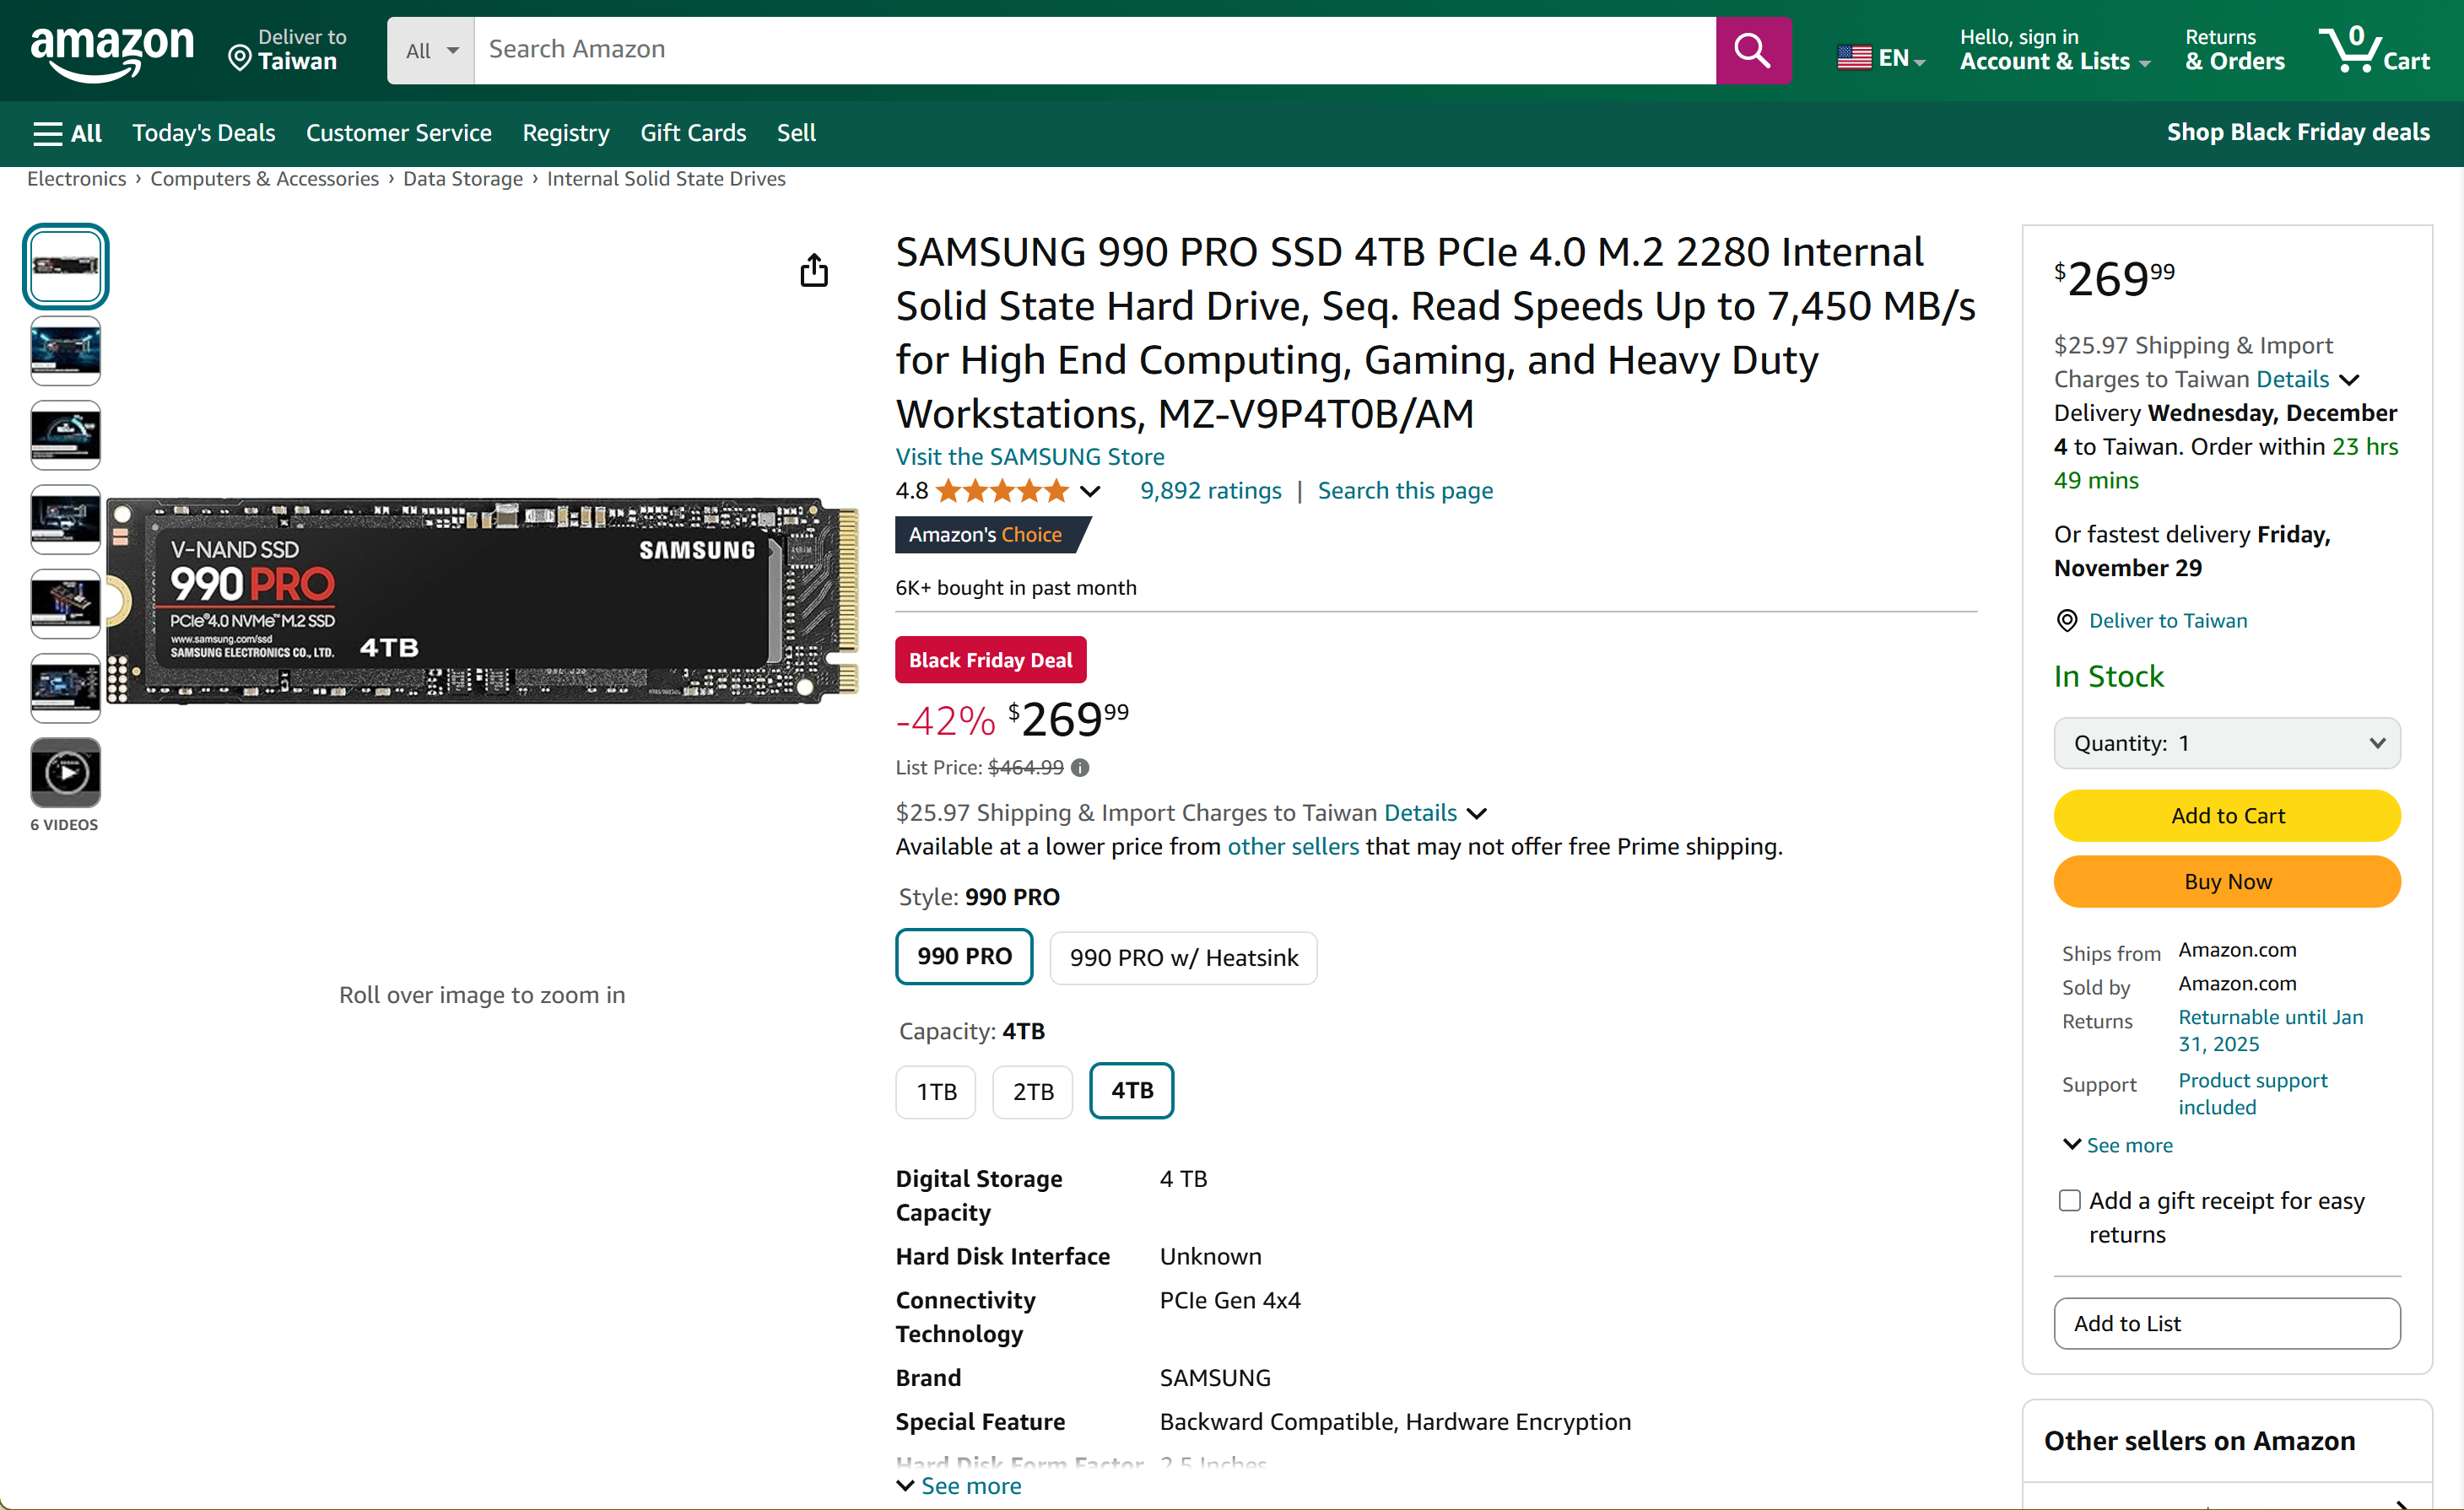Screen dimensions: 2464x1510
Task: Click the main SSD product image
Action: click(x=482, y=600)
